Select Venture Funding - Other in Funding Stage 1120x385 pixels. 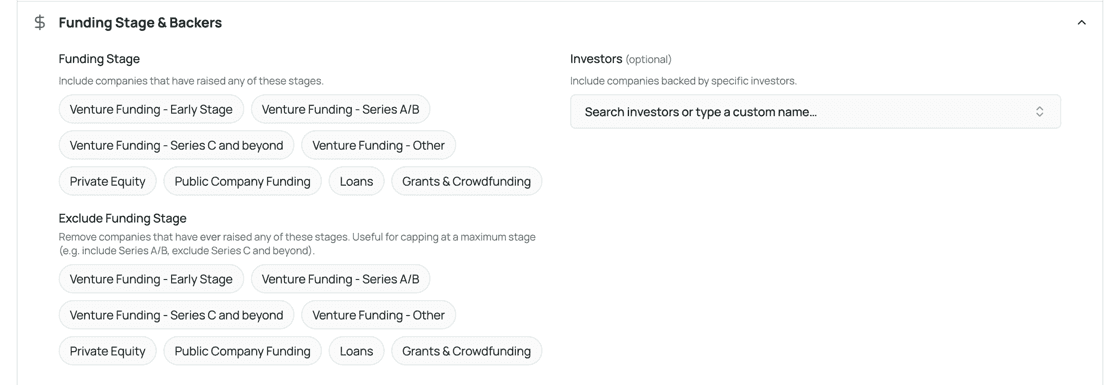(379, 145)
